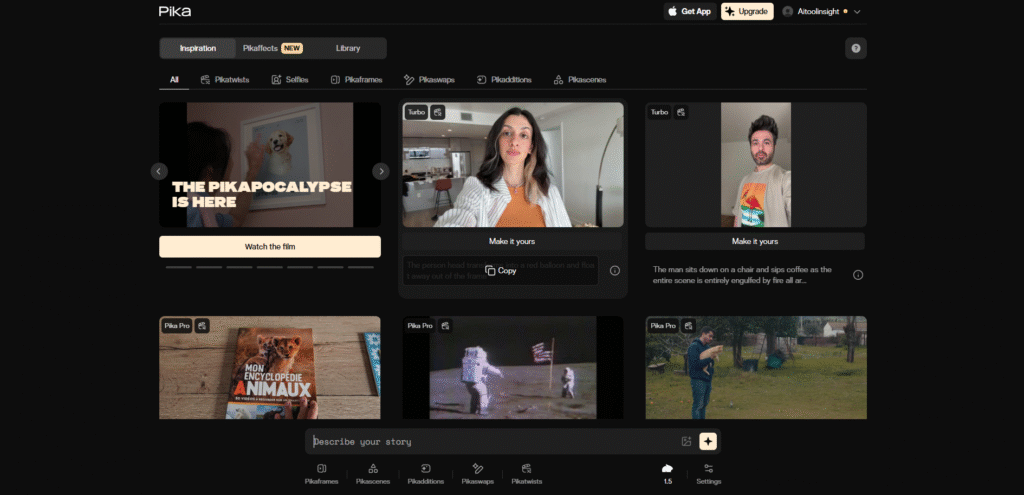
Task: Click Pikatwists icon on man video
Action: pos(680,112)
